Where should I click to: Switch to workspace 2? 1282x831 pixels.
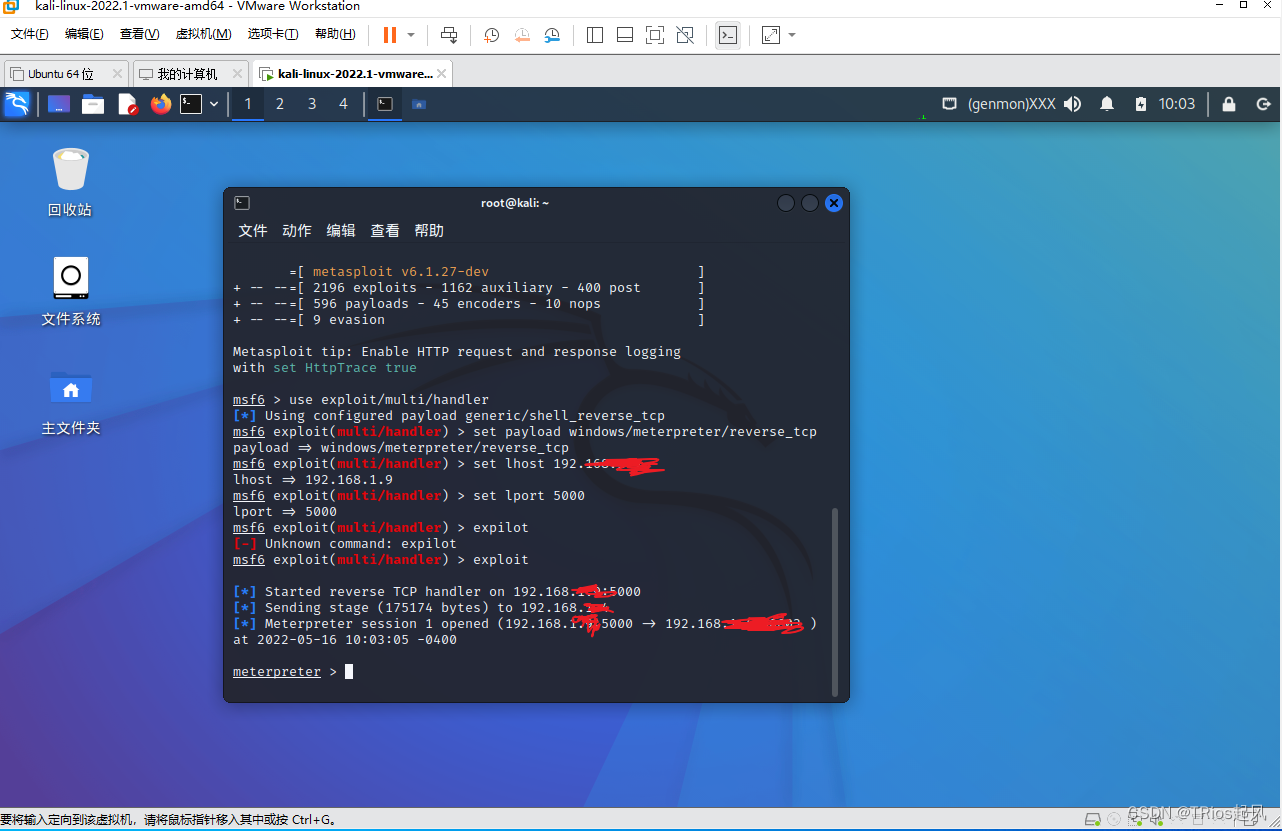point(280,104)
